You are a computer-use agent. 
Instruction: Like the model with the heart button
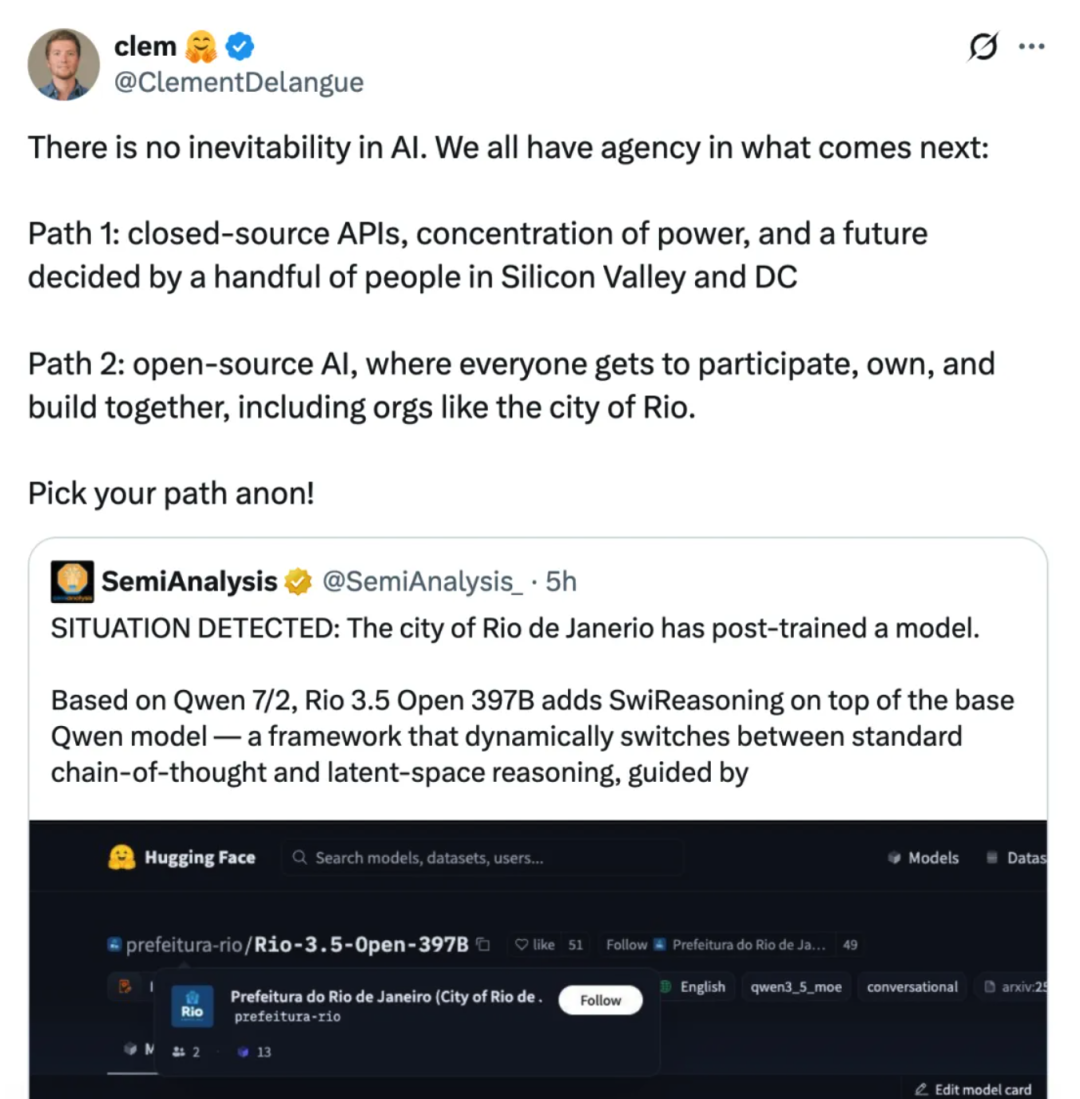535,945
